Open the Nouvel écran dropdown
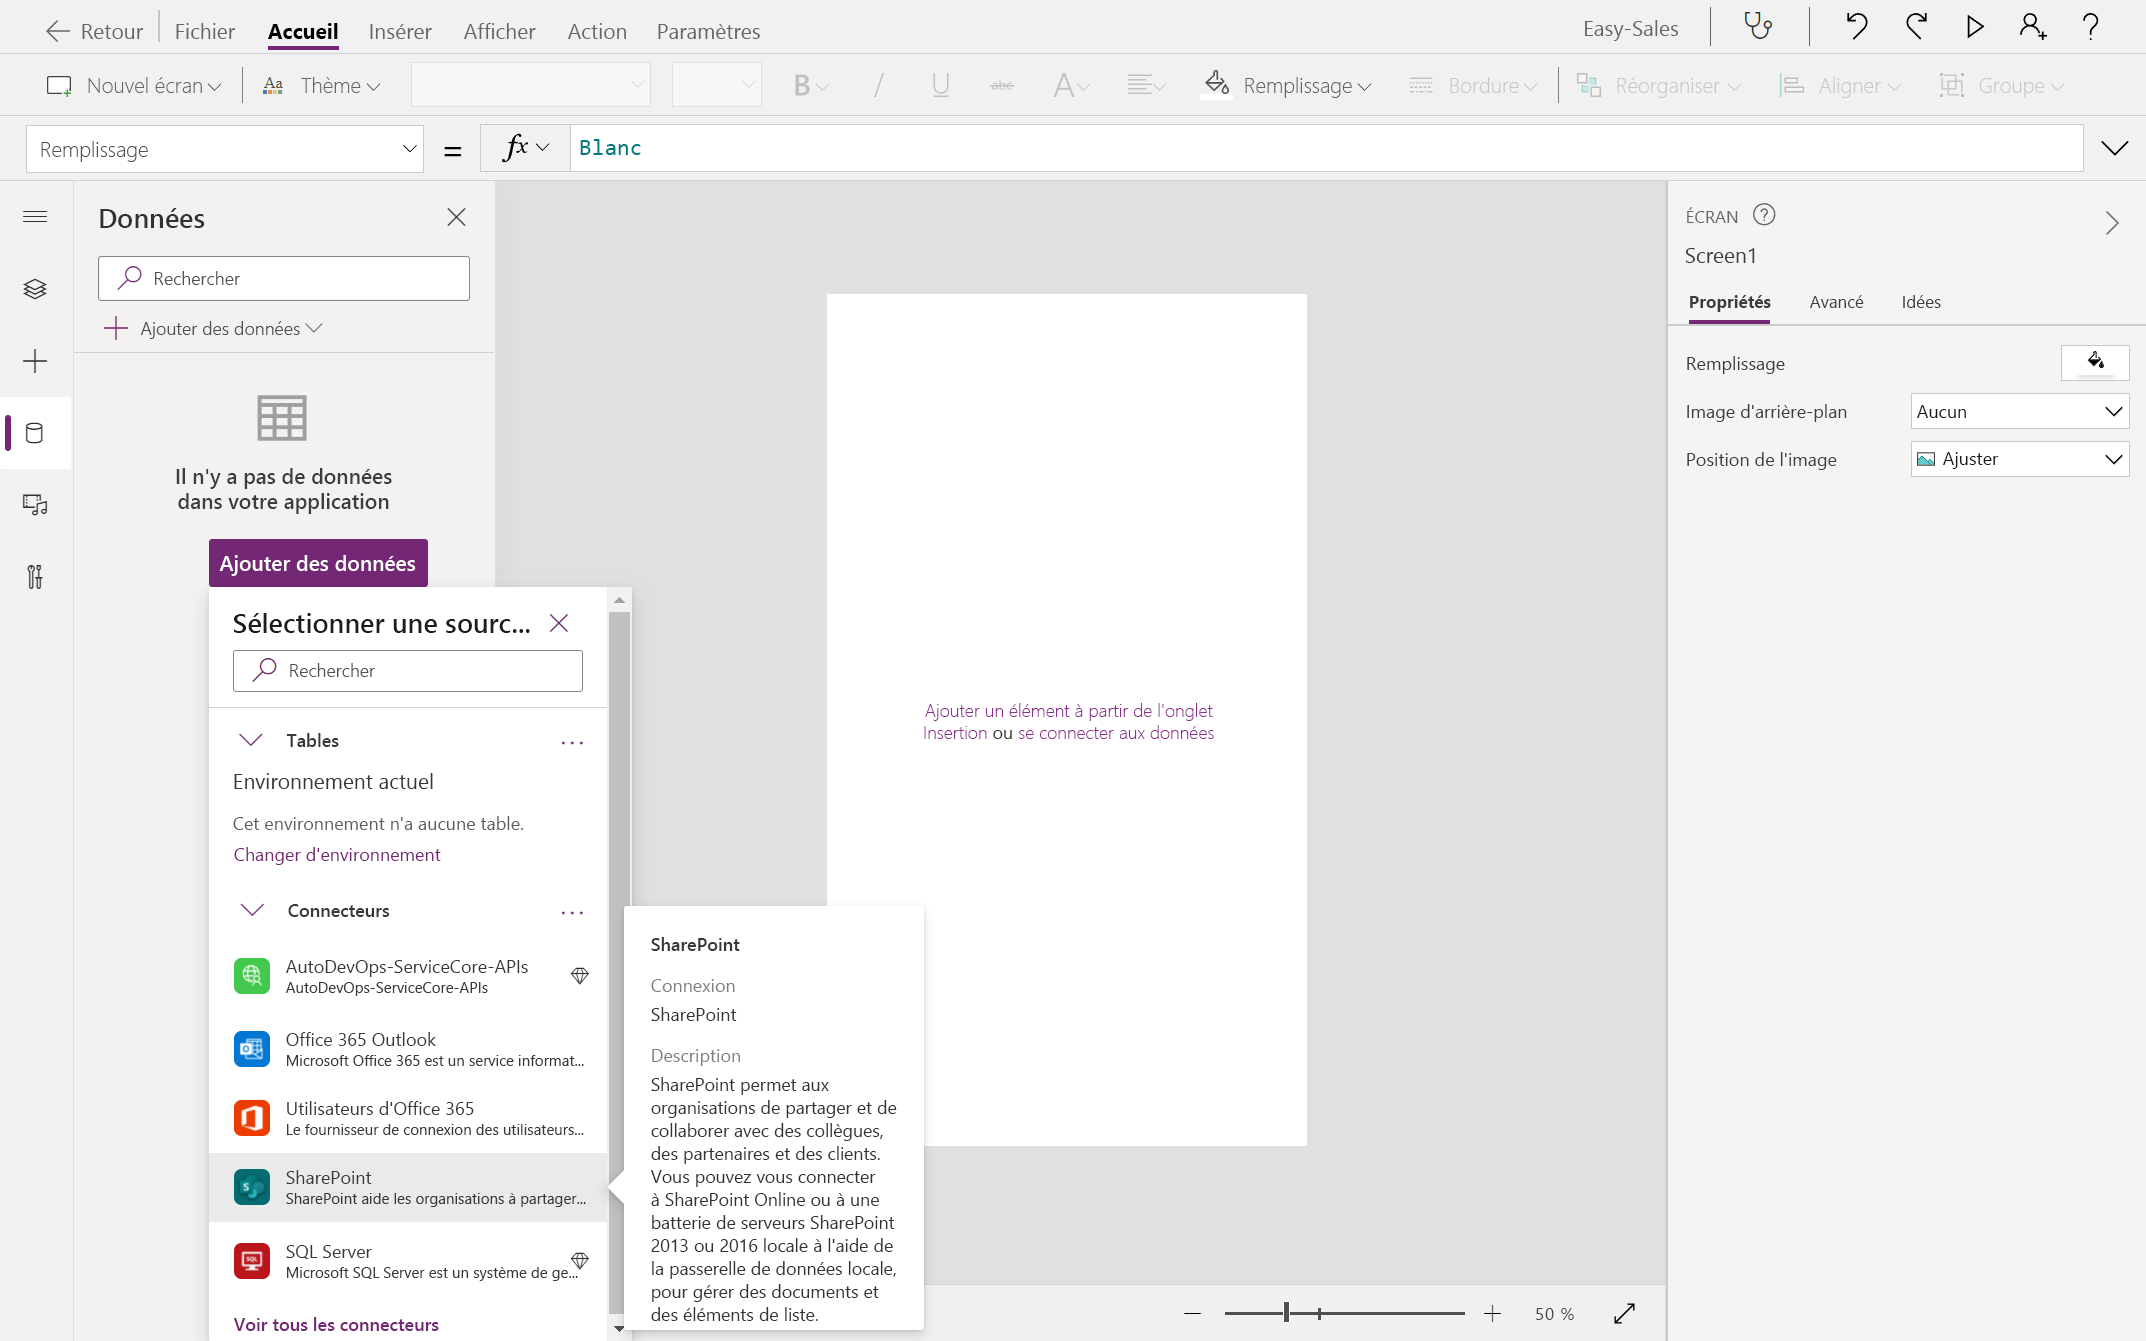2146x1341 pixels. point(134,86)
